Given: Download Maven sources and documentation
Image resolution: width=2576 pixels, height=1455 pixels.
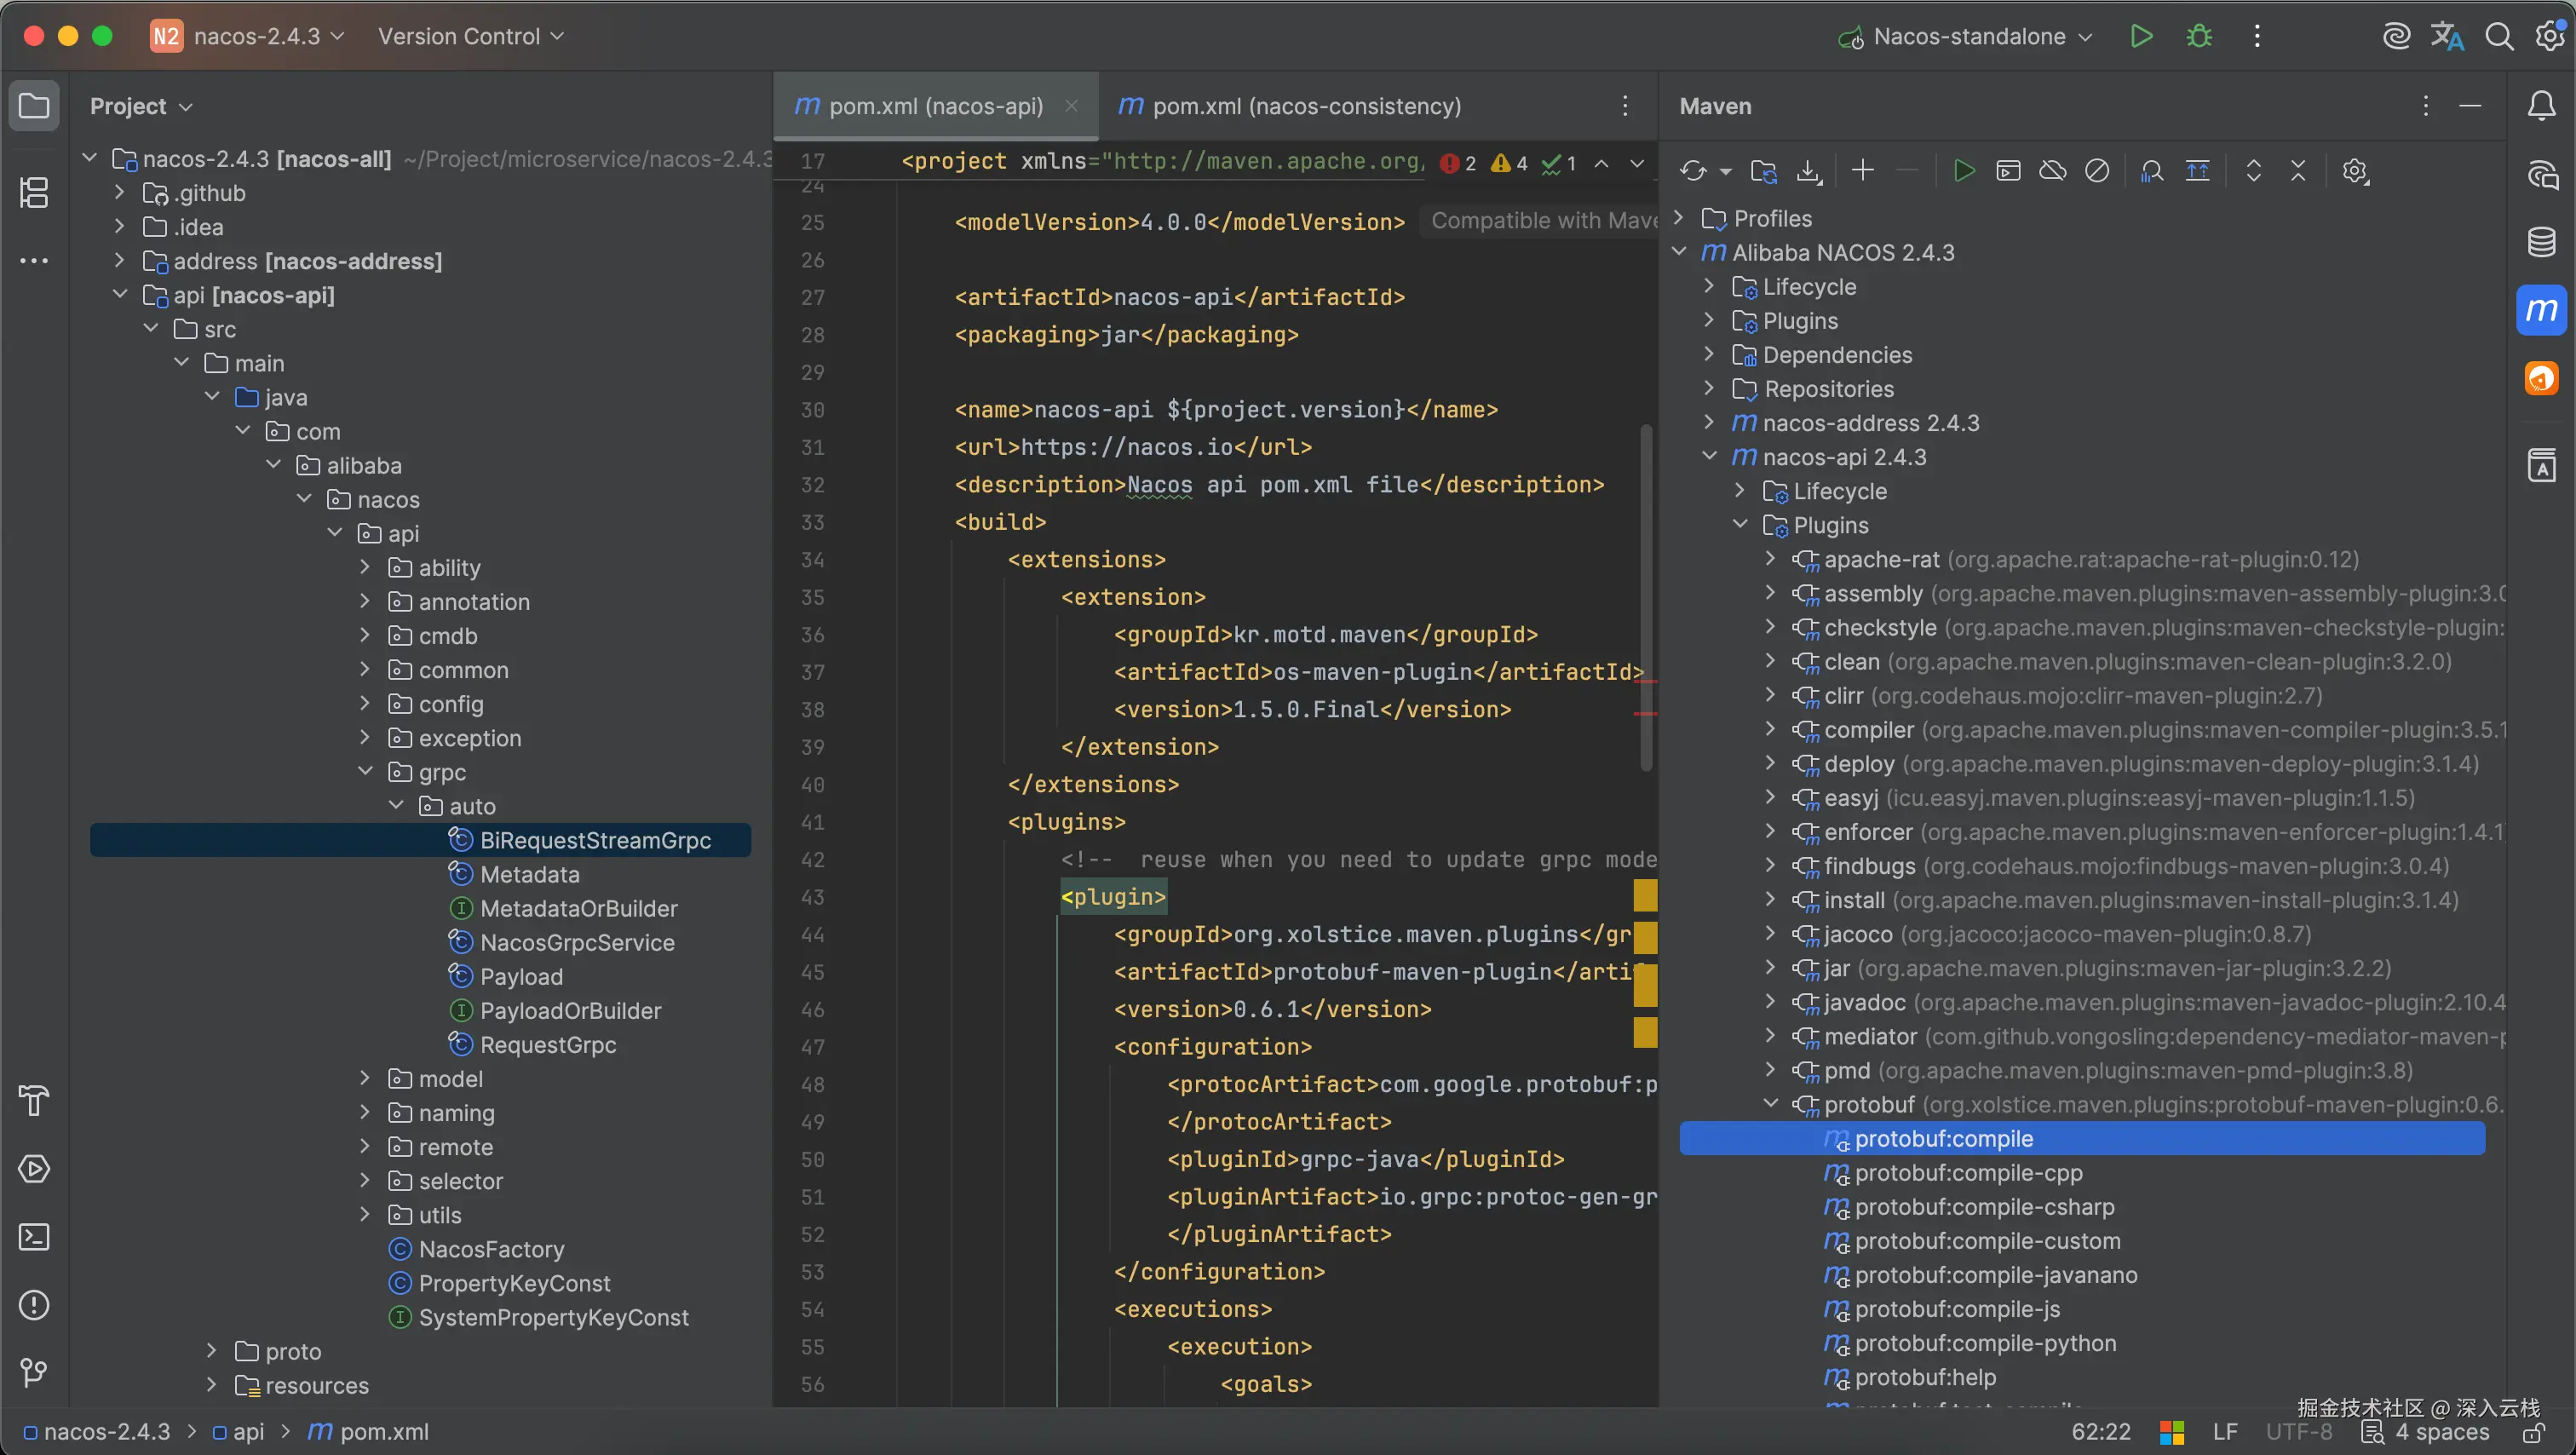Looking at the screenshot, I should [x=1809, y=171].
